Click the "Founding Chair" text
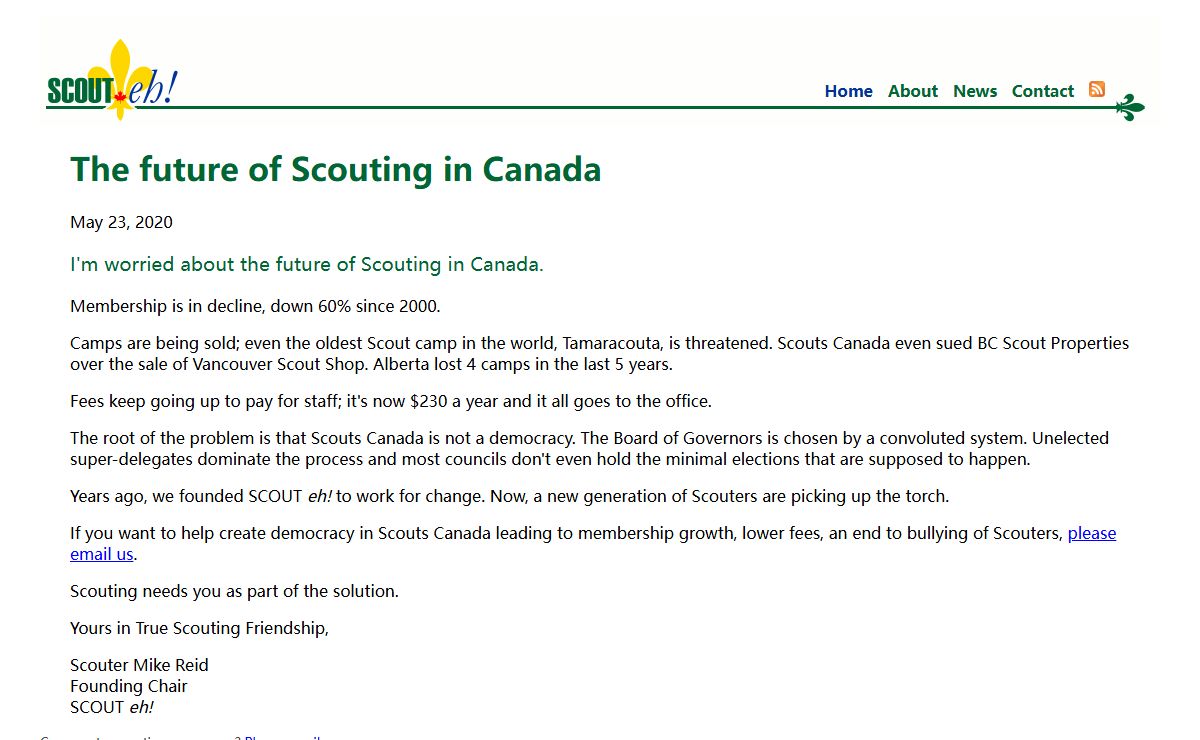Image resolution: width=1200 pixels, height=740 pixels. point(128,686)
